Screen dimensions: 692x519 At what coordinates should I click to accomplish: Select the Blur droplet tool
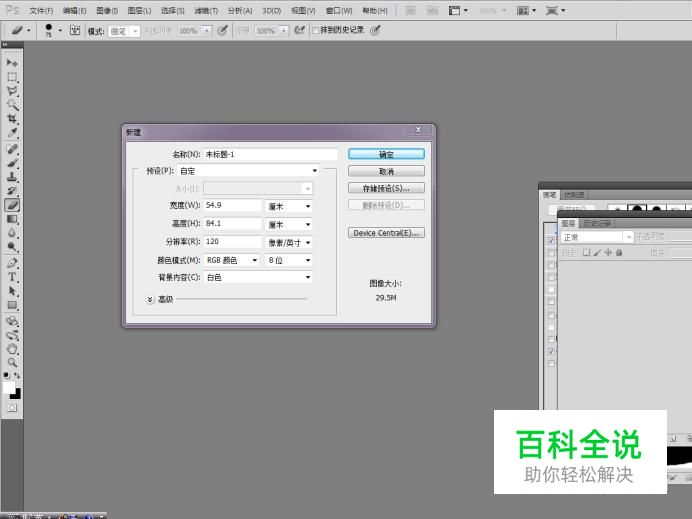click(12, 233)
